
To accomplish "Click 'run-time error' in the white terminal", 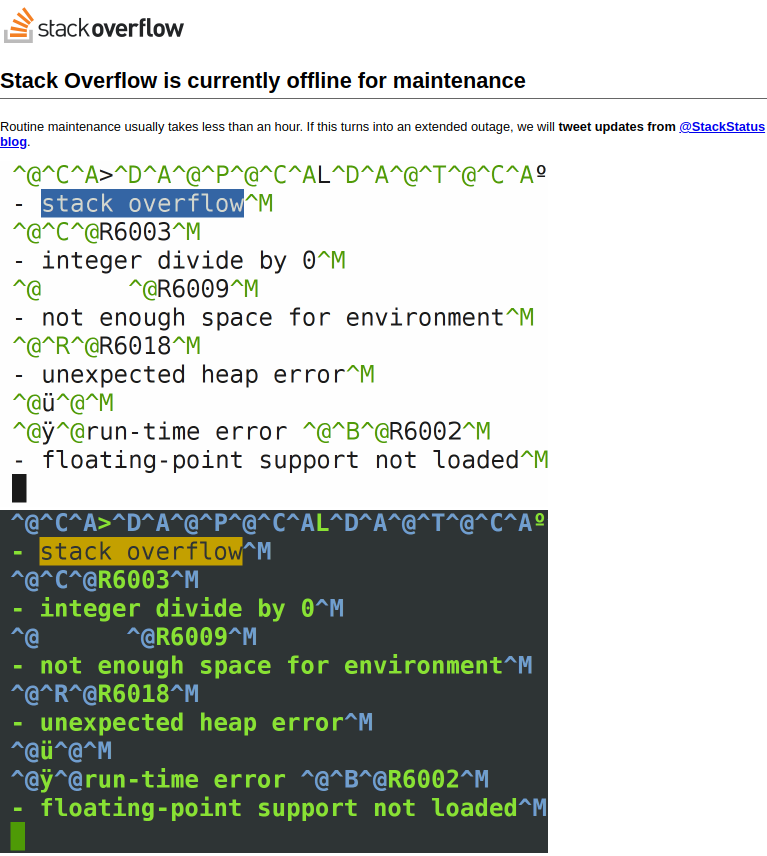I will coord(187,432).
